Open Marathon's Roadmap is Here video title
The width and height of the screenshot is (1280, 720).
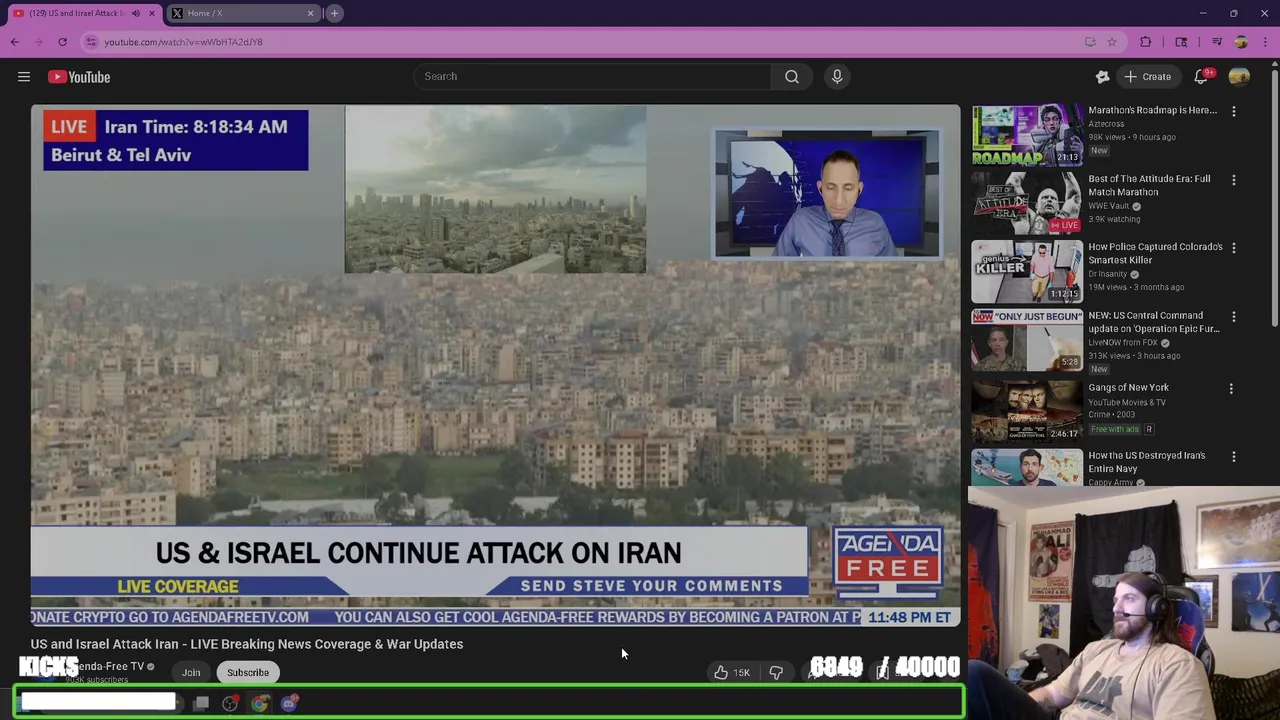[x=1152, y=110]
